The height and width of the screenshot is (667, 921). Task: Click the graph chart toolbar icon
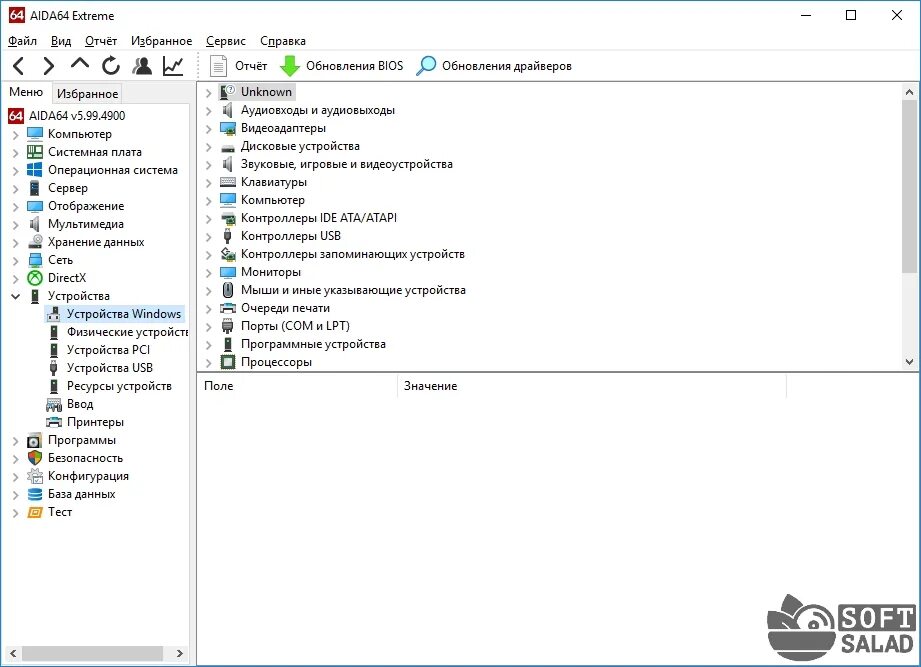(x=173, y=66)
